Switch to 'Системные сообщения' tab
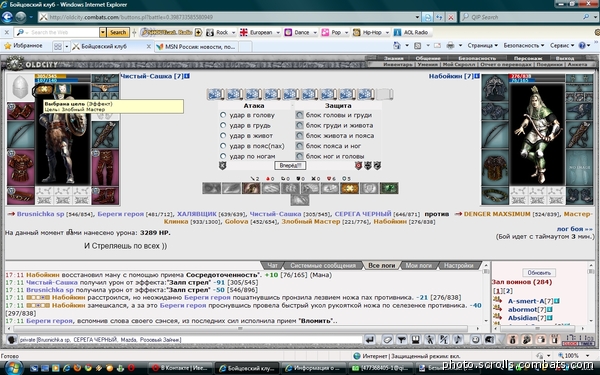 click(x=323, y=266)
